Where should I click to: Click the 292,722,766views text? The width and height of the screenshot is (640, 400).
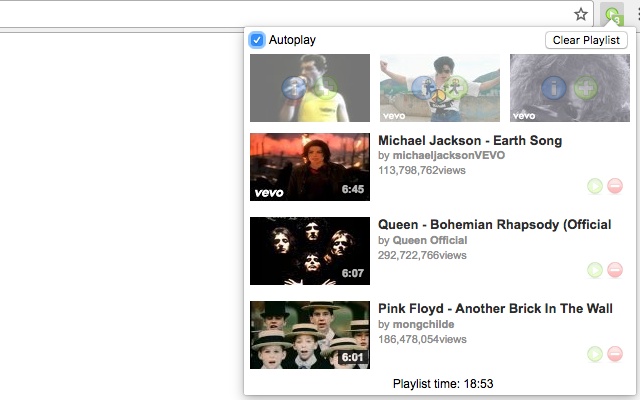pyautogui.click(x=422, y=255)
